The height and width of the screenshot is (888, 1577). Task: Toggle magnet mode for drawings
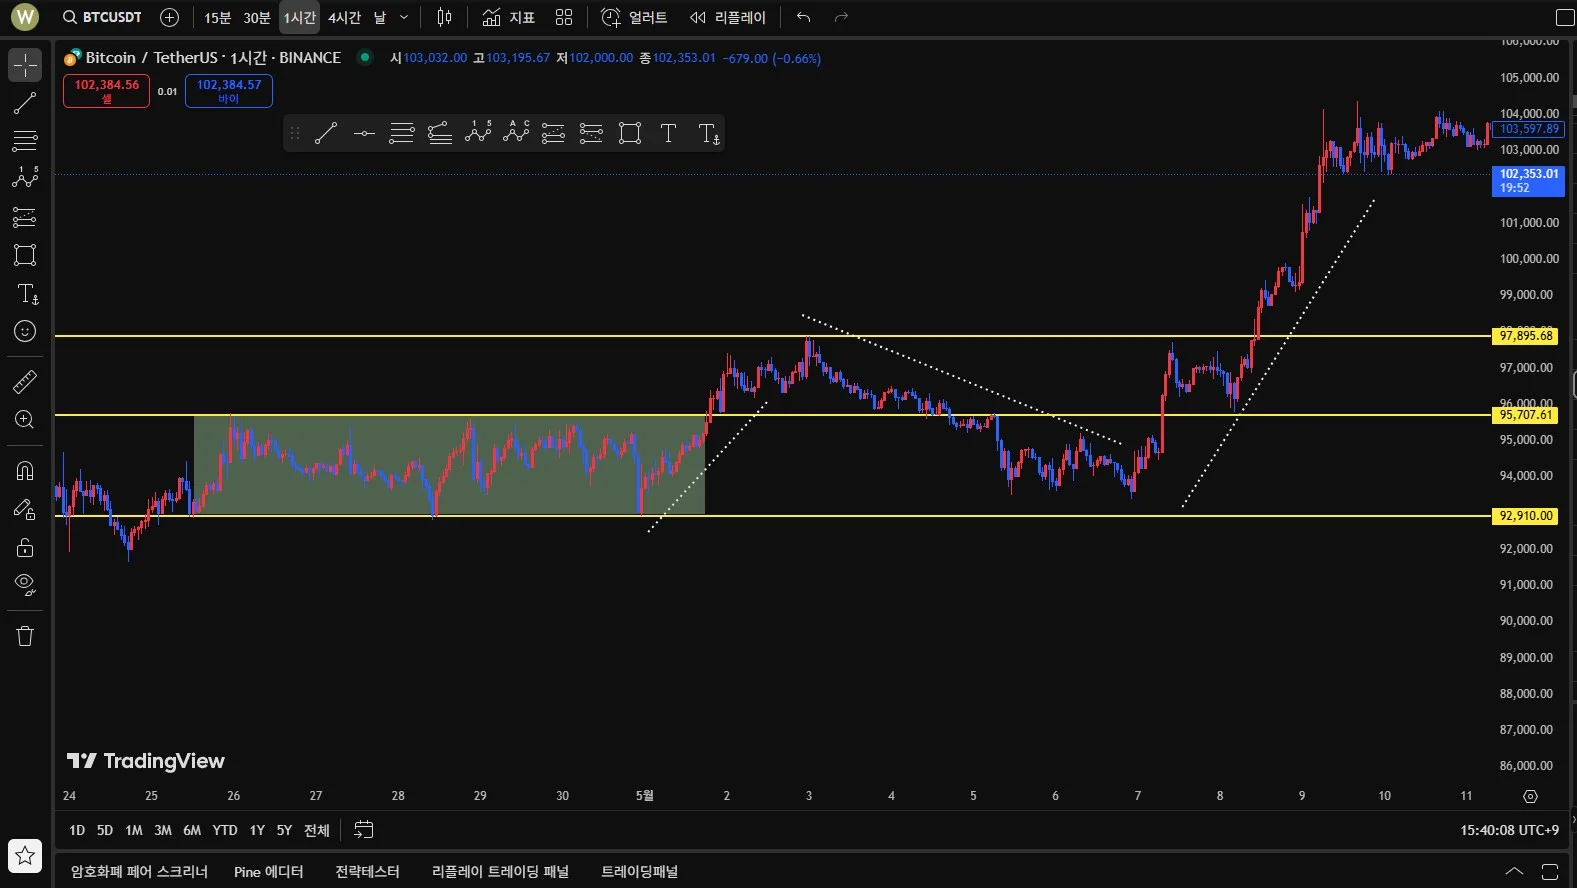click(25, 471)
